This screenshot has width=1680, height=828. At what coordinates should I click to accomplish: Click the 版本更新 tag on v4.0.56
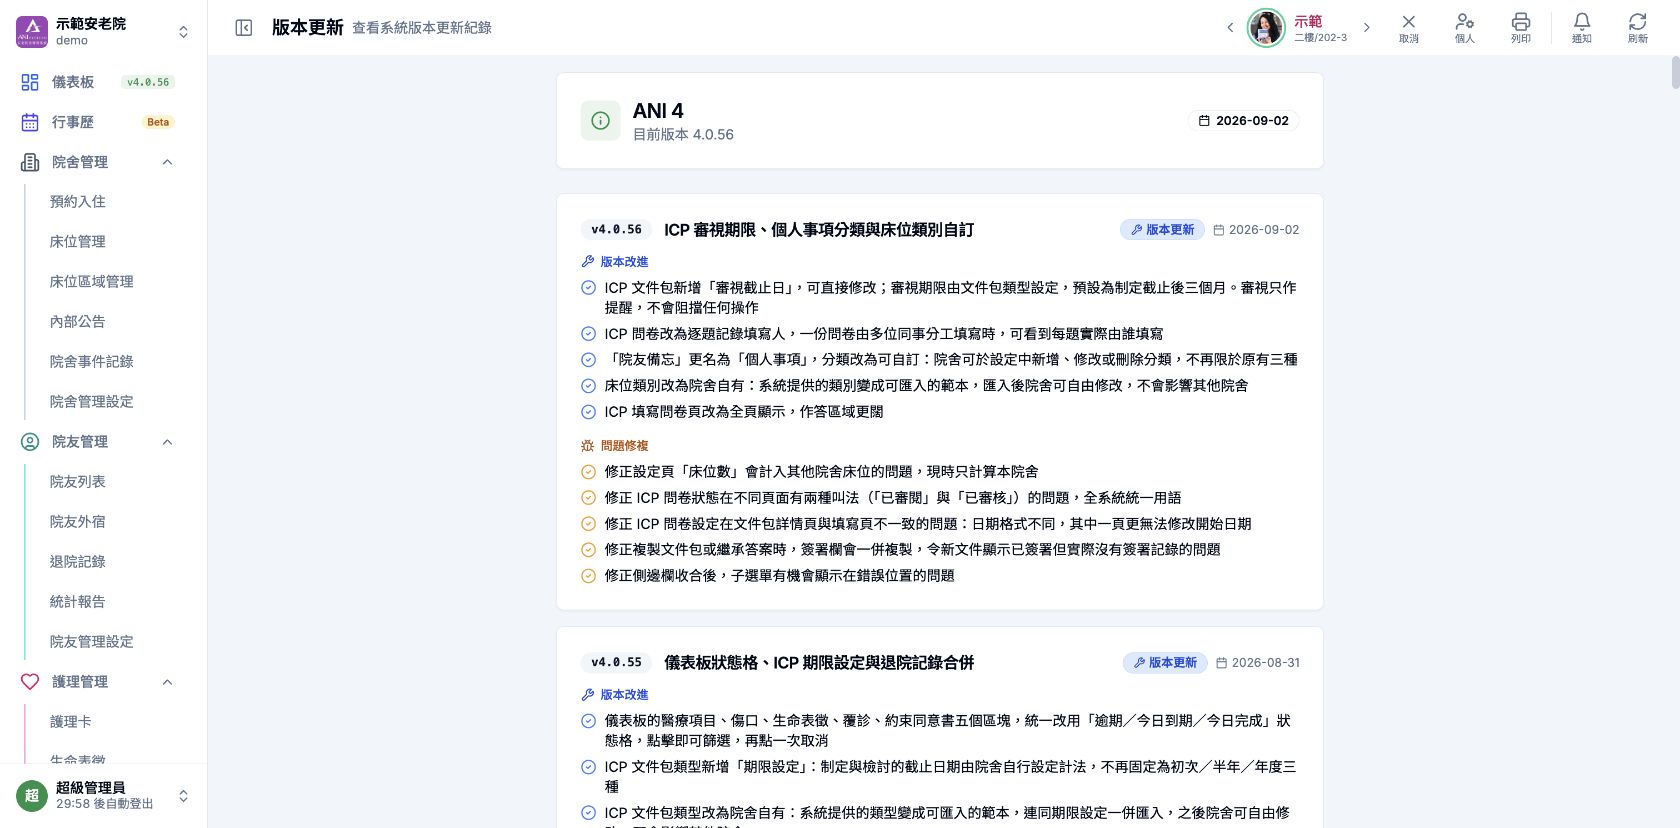[1162, 230]
